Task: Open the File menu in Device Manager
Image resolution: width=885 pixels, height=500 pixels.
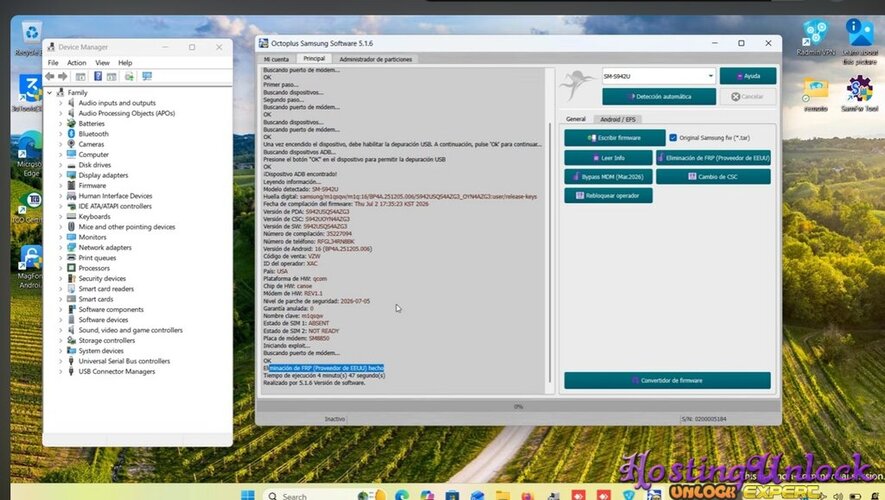Action: pyautogui.click(x=53, y=63)
